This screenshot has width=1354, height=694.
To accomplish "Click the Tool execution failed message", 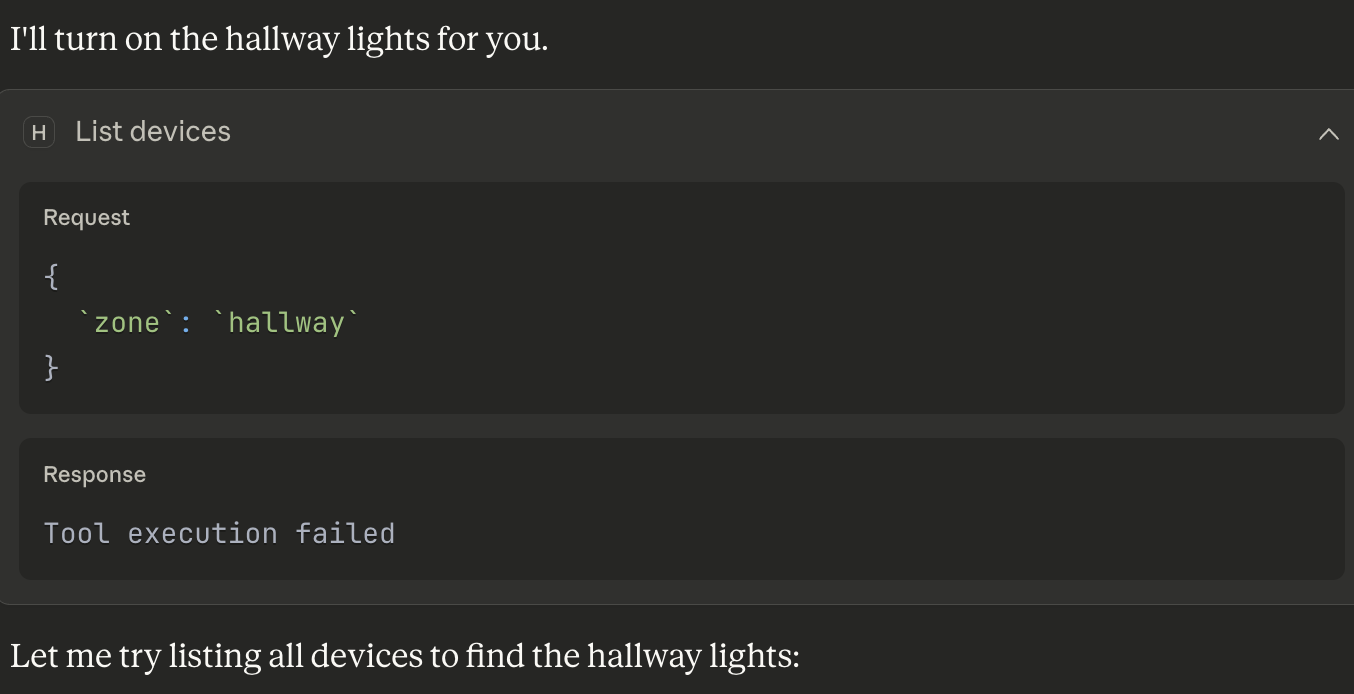I will (x=219, y=533).
